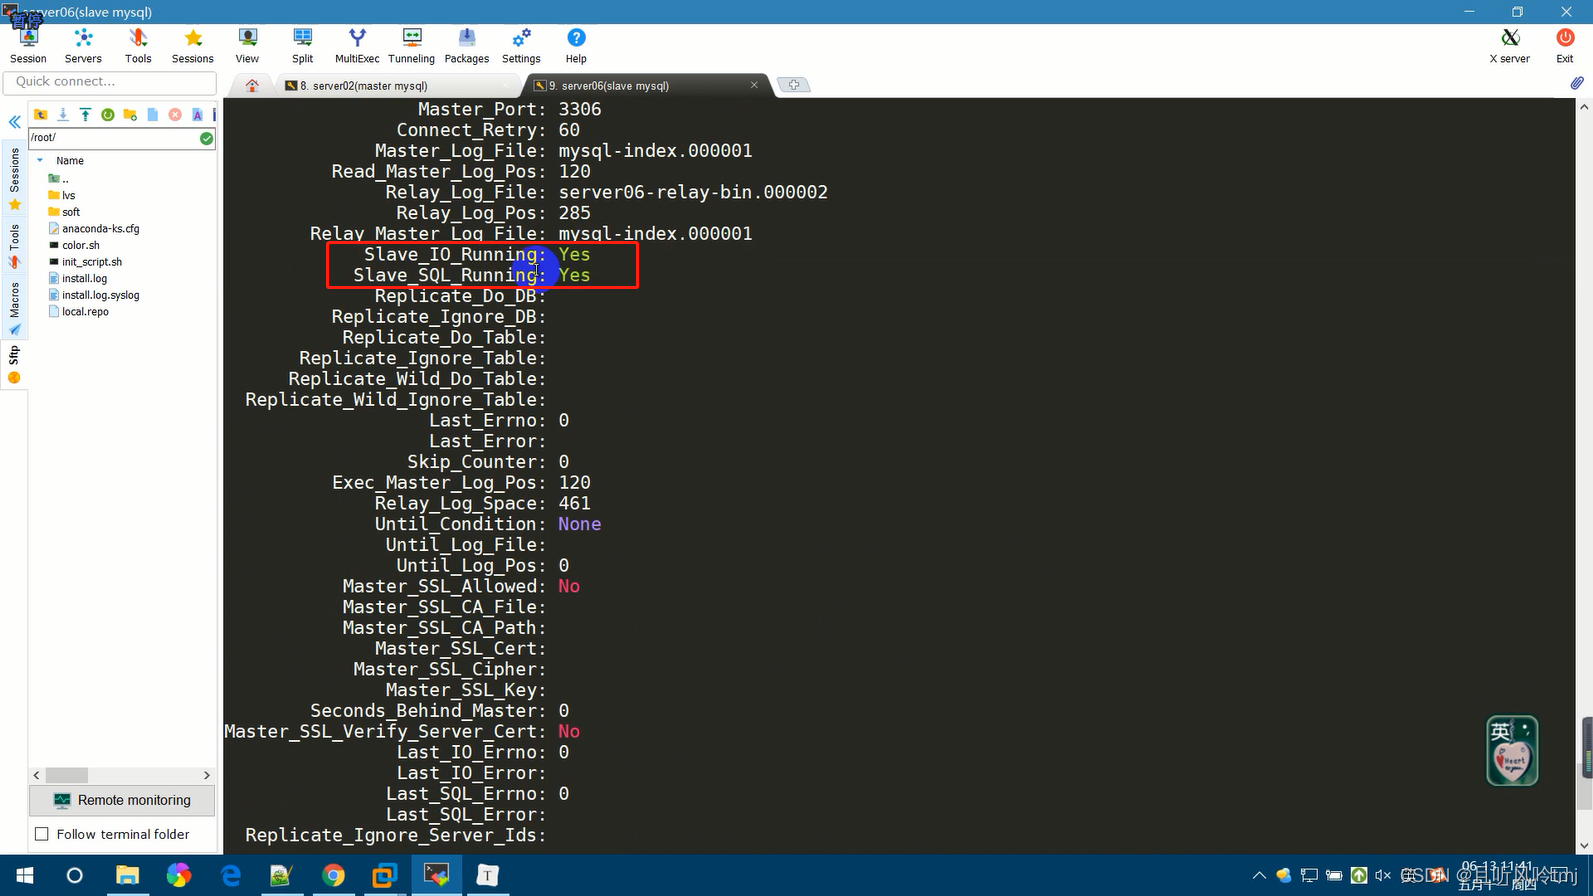Click the rename (A) file icon
1593x896 pixels.
pyautogui.click(x=197, y=115)
